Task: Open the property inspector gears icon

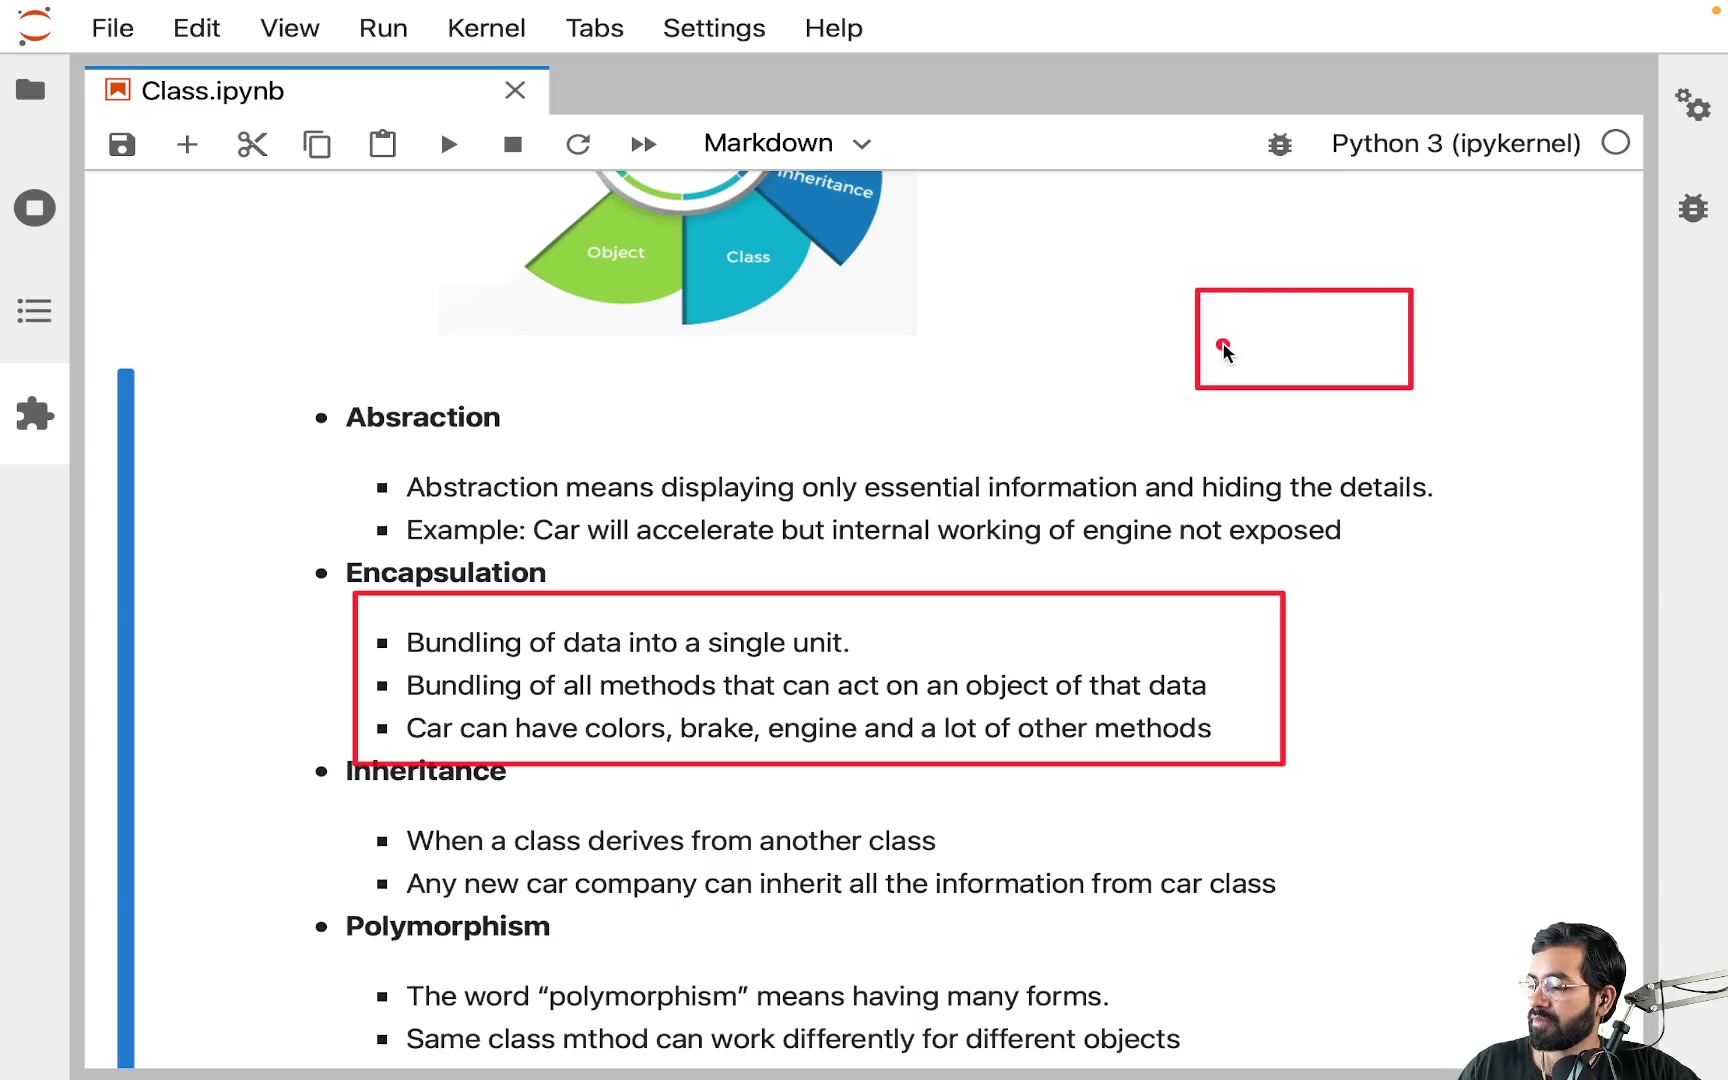Action: point(1693,104)
